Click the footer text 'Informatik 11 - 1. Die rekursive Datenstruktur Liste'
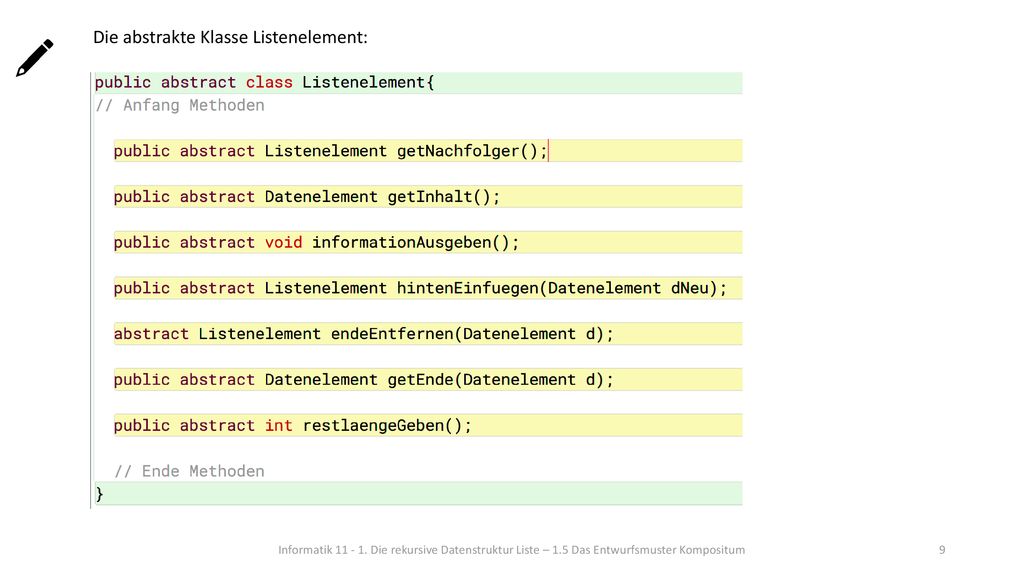Viewport: 1024px width, 576px height. (x=409, y=550)
